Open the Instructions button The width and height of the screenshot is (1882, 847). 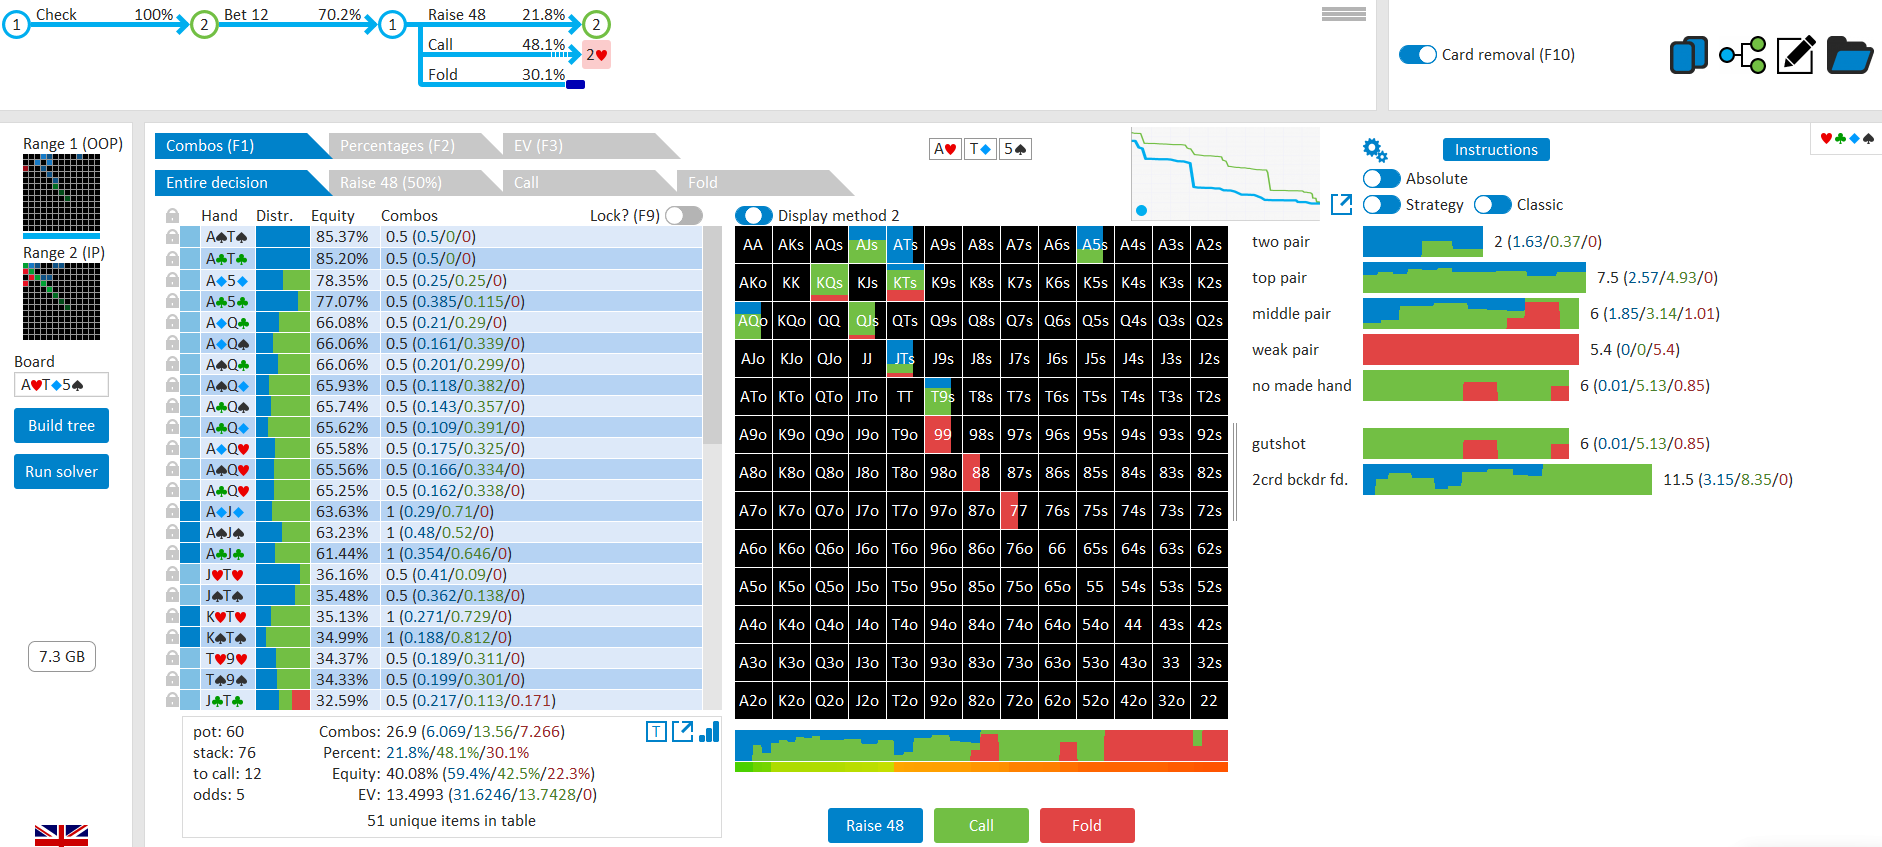tap(1496, 150)
